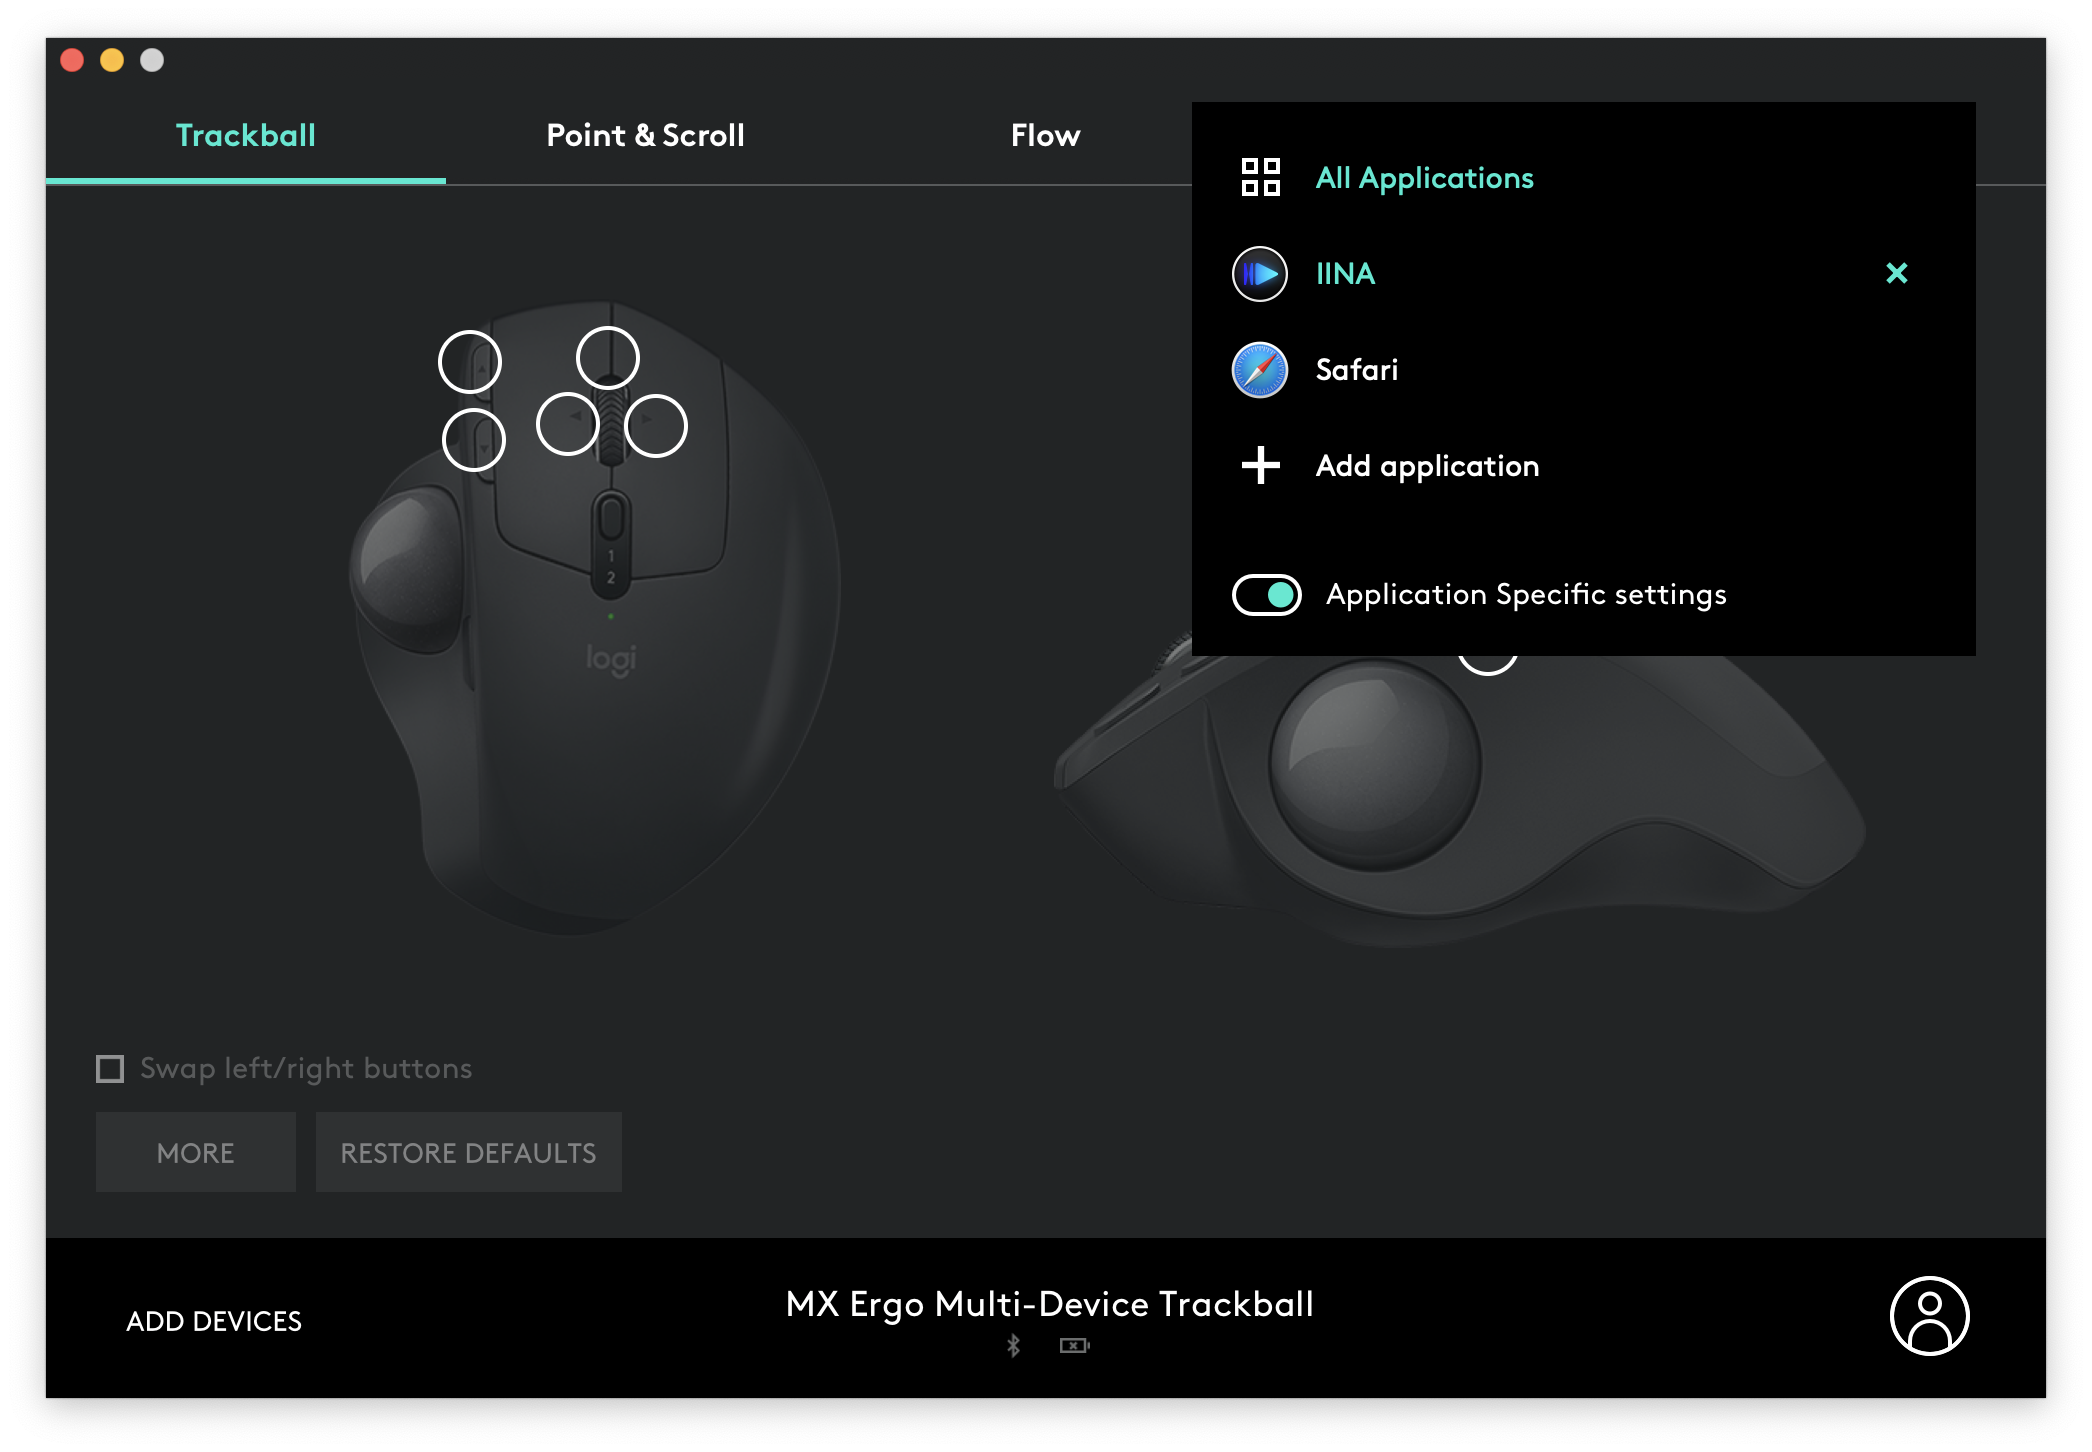Click the MORE button
Viewport: 2092px width, 1452px height.
pos(196,1152)
